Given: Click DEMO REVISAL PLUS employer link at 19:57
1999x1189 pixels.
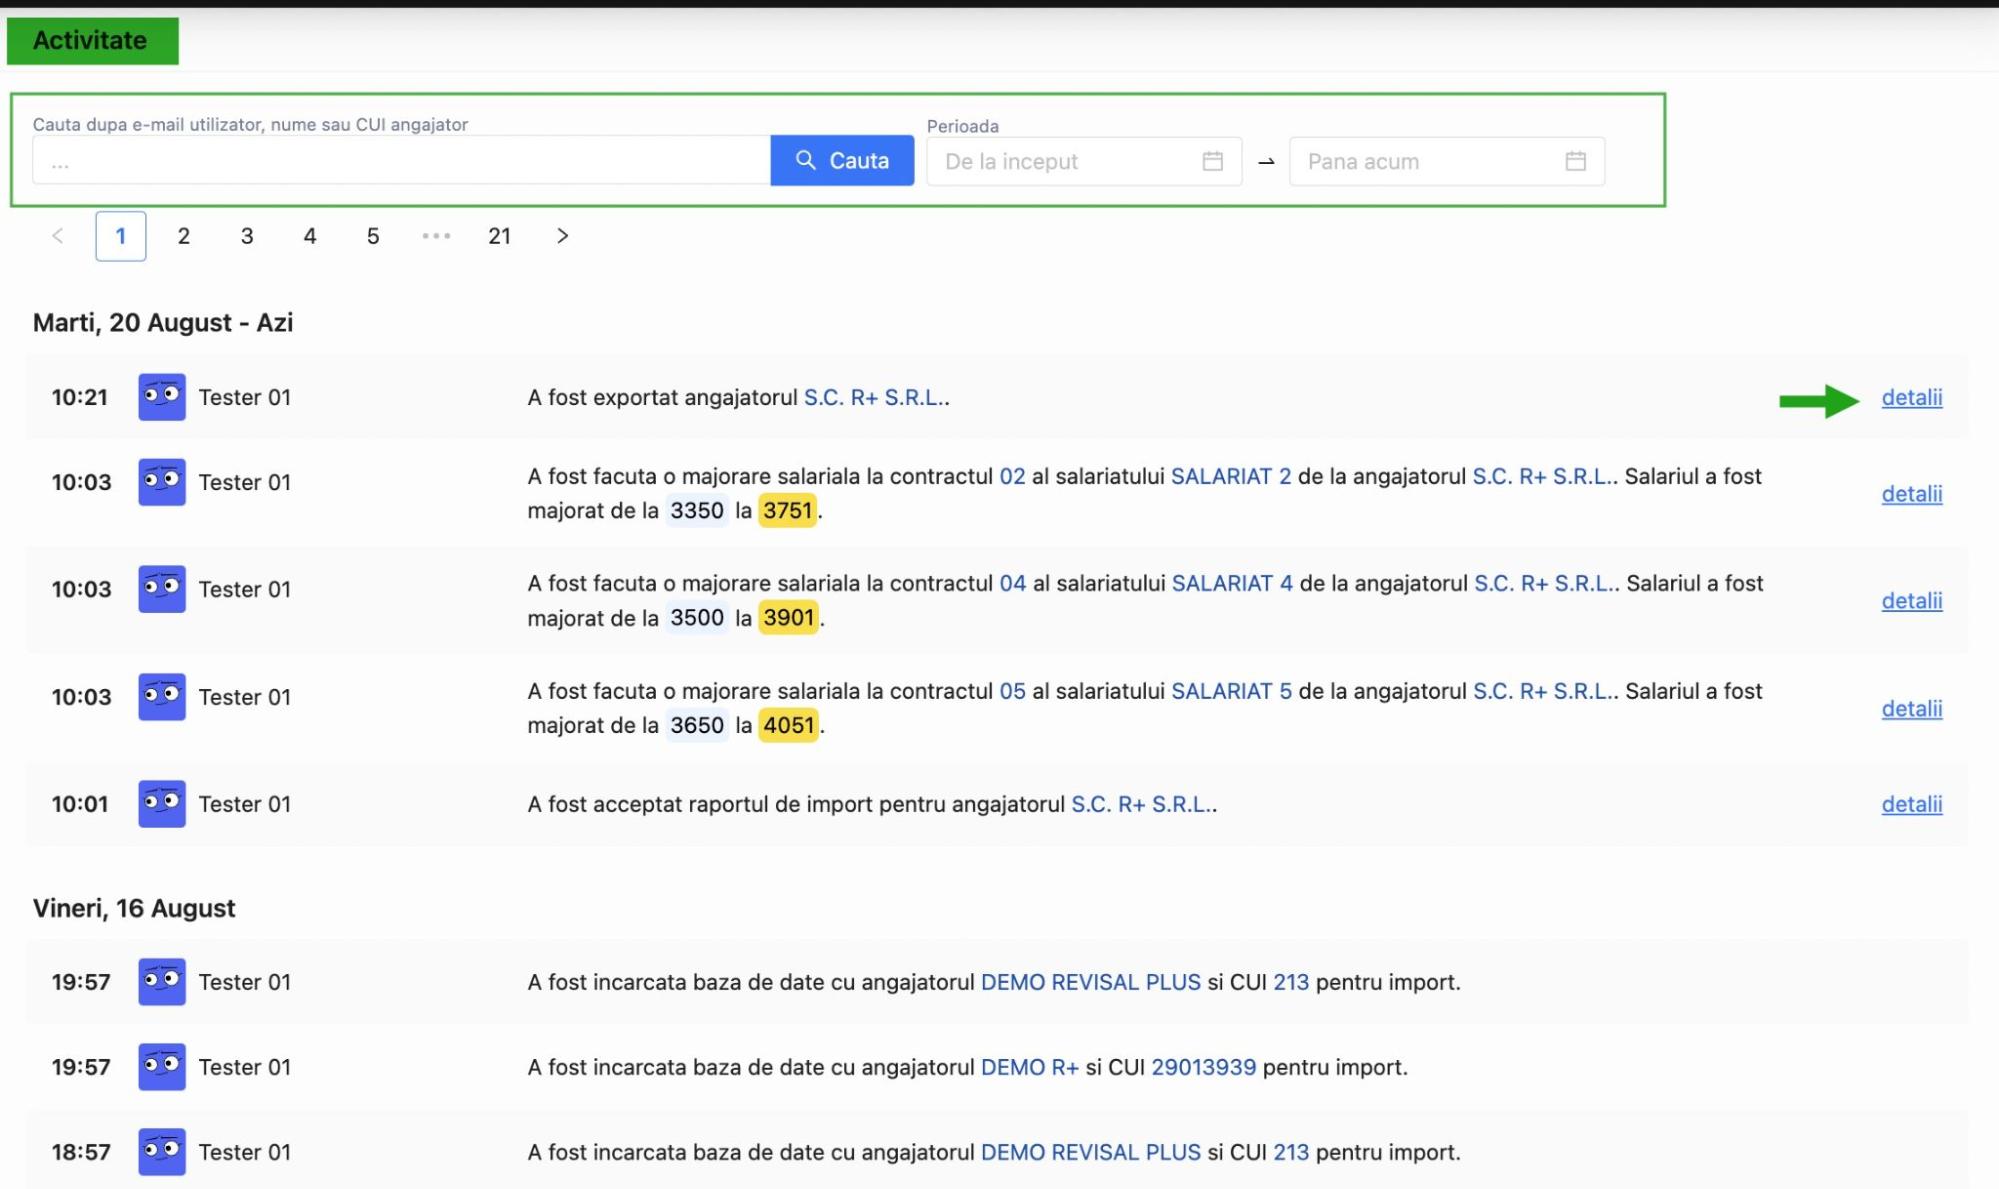Looking at the screenshot, I should point(1091,981).
